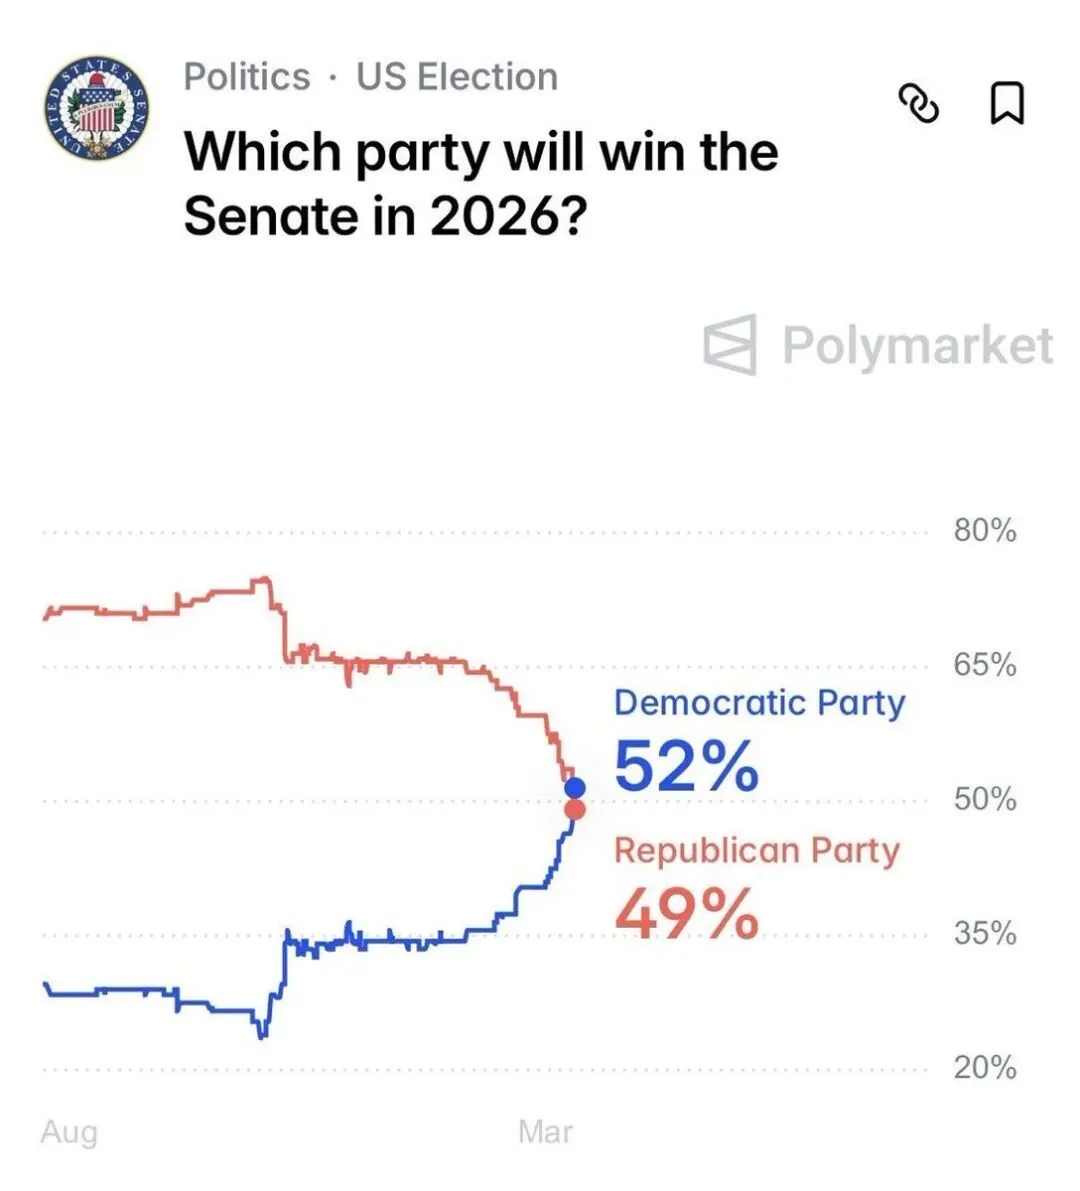The image size is (1080, 1191).
Task: Select the red Republican Party chart marker
Action: [575, 810]
